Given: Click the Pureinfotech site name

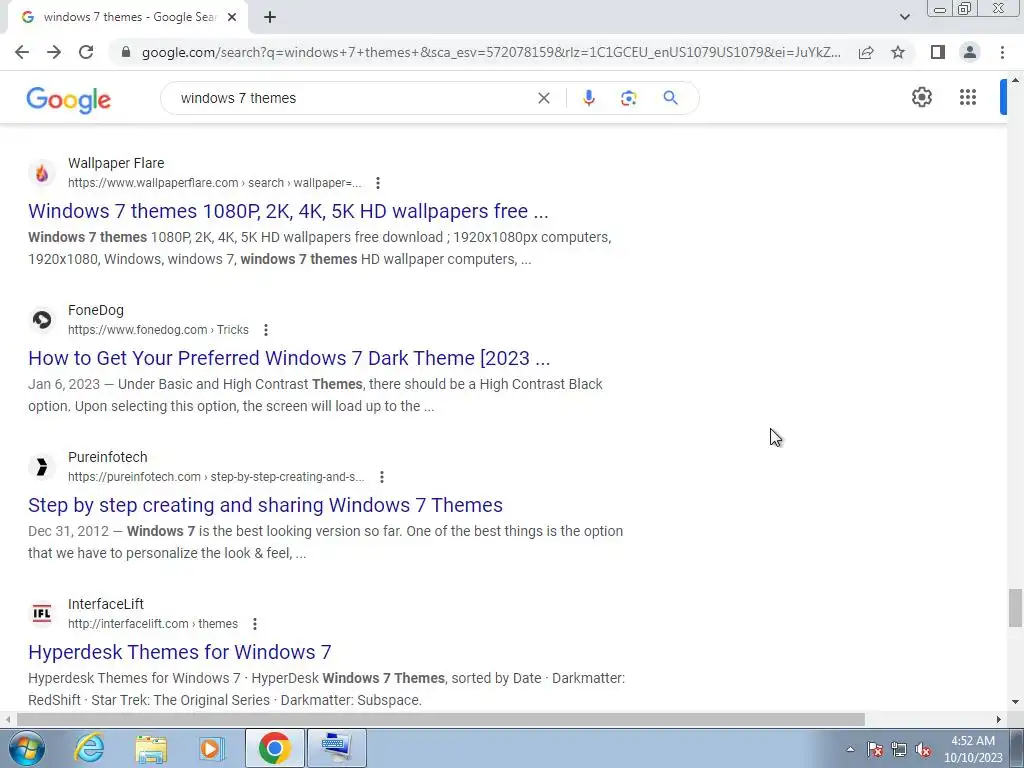Looking at the screenshot, I should [x=108, y=457].
